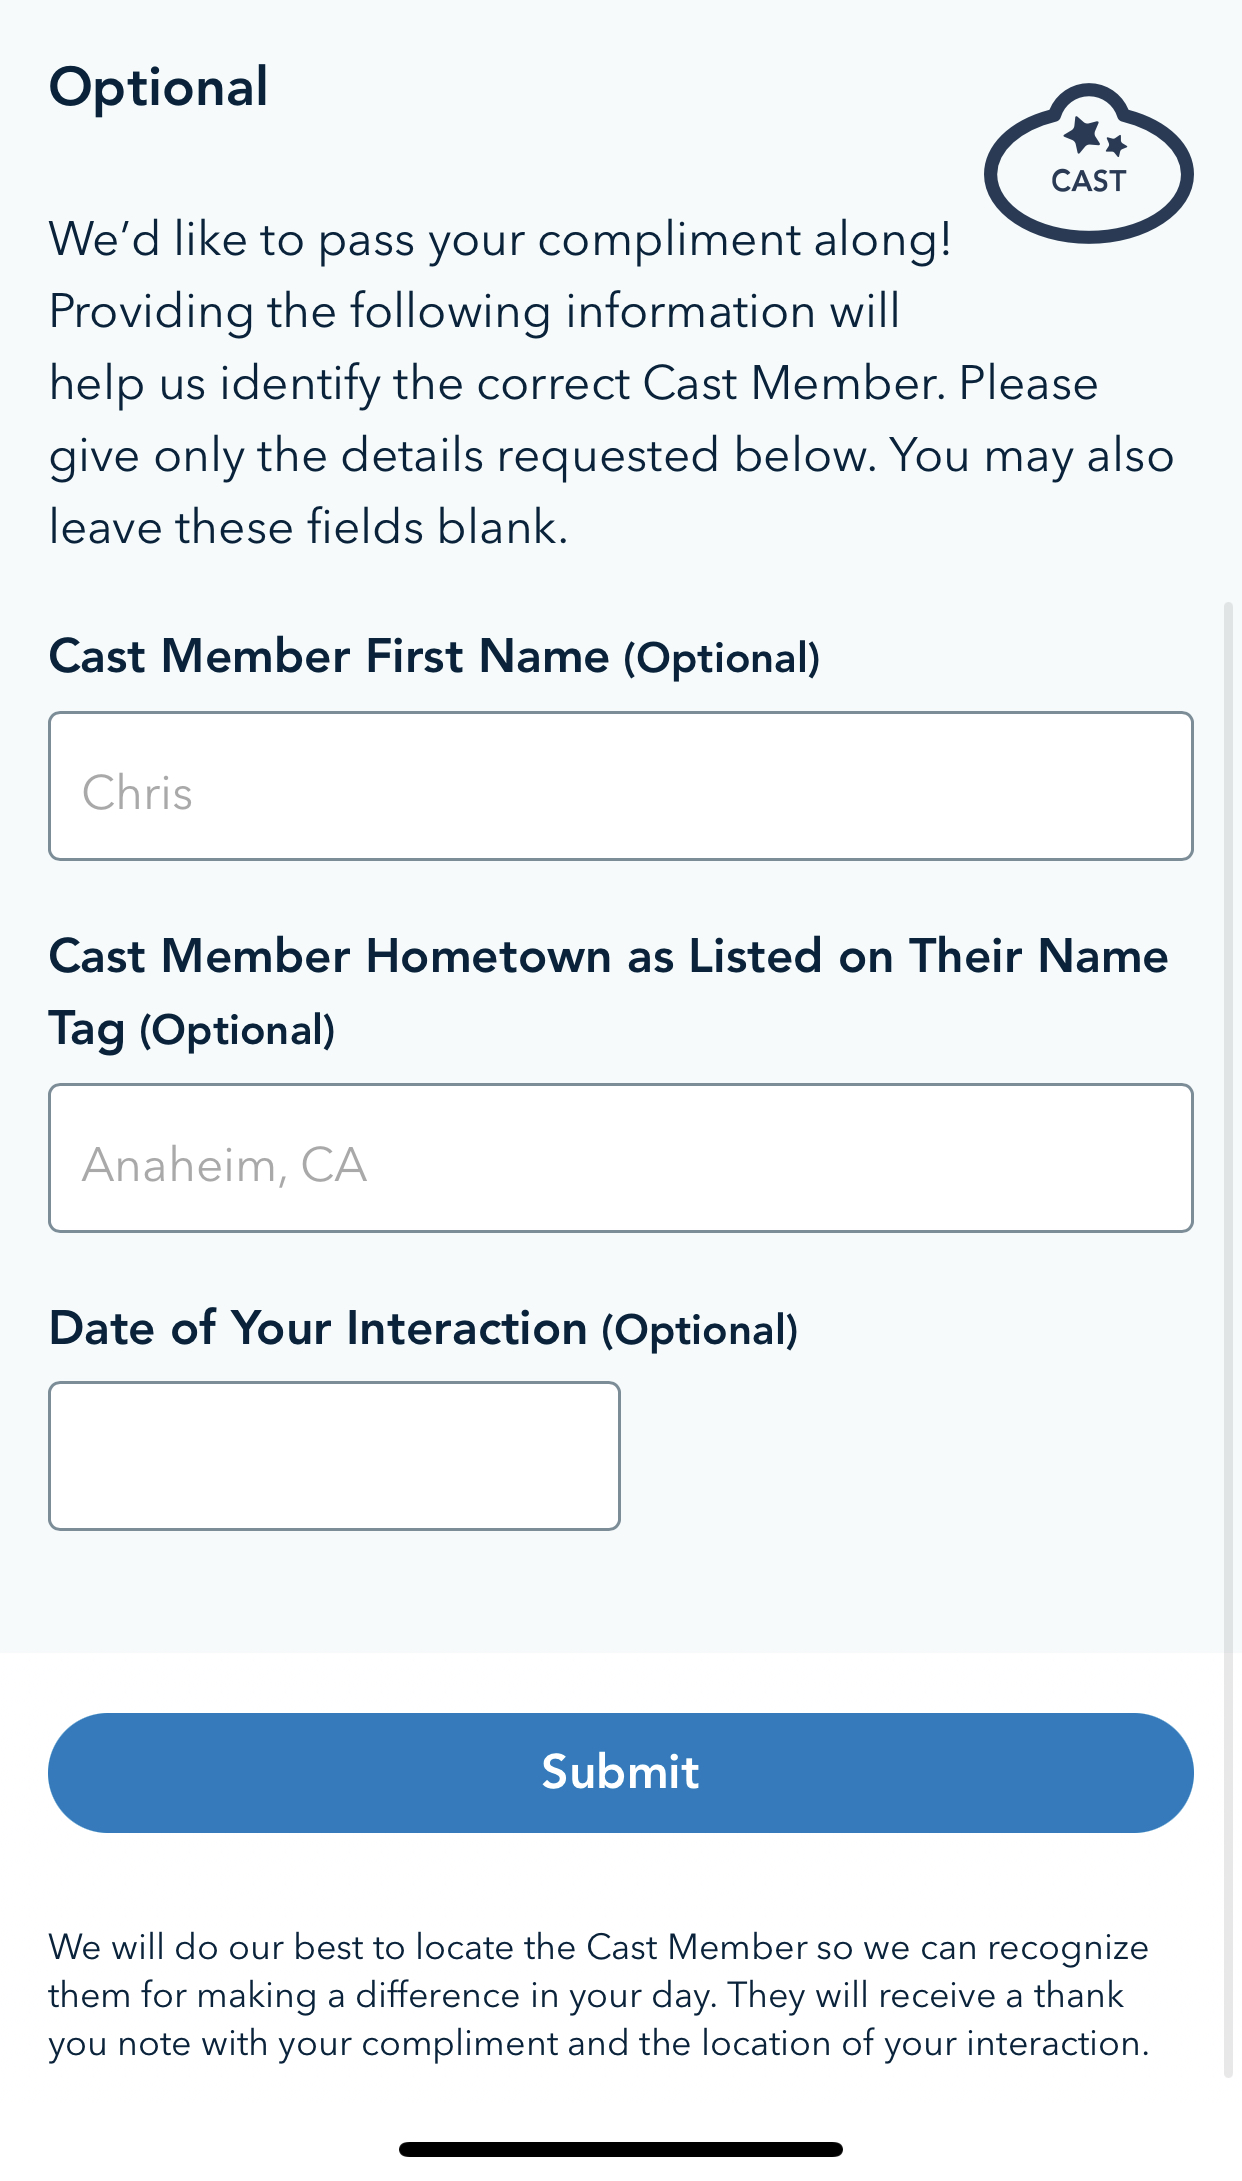Click "(Optional)" beside the First Name label

(x=722, y=659)
